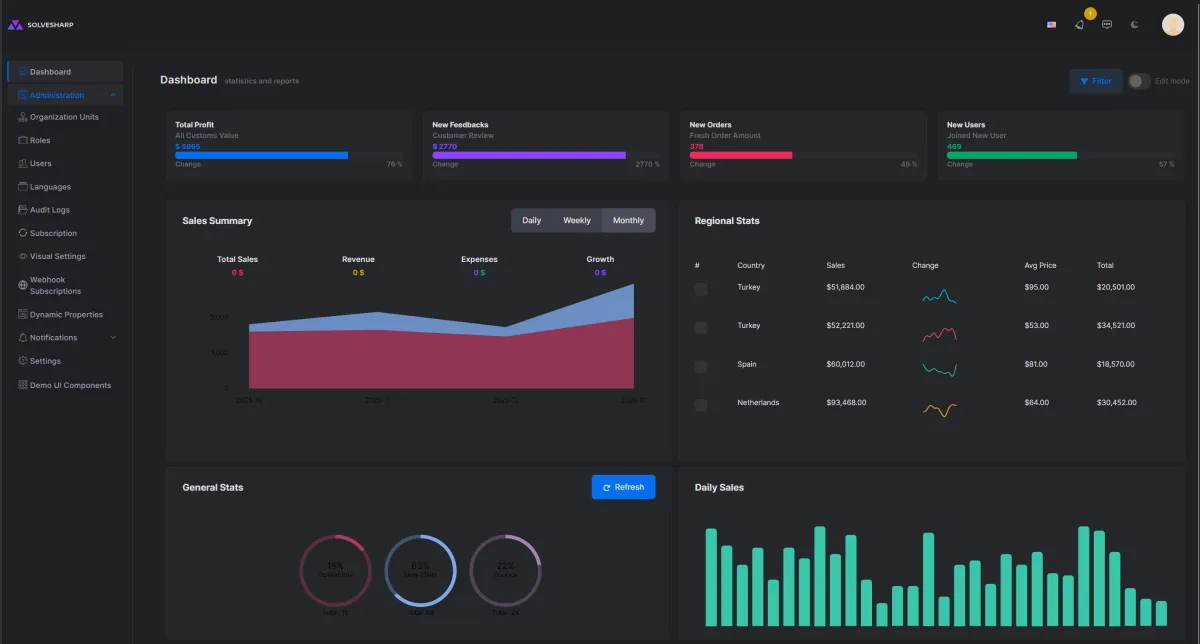Select the Weekly tab in Sales Summary
The image size is (1200, 644).
pos(577,220)
